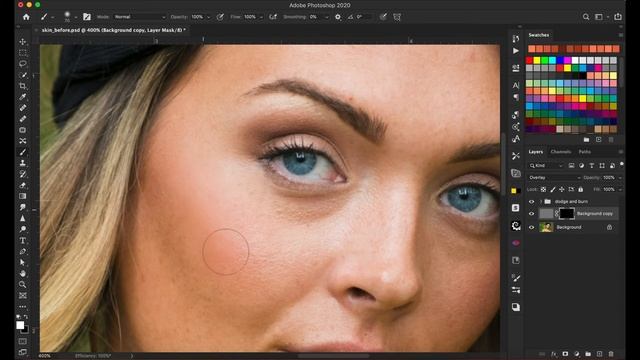Create new adjustment layer icon
The image size is (640, 360).
(577, 354)
